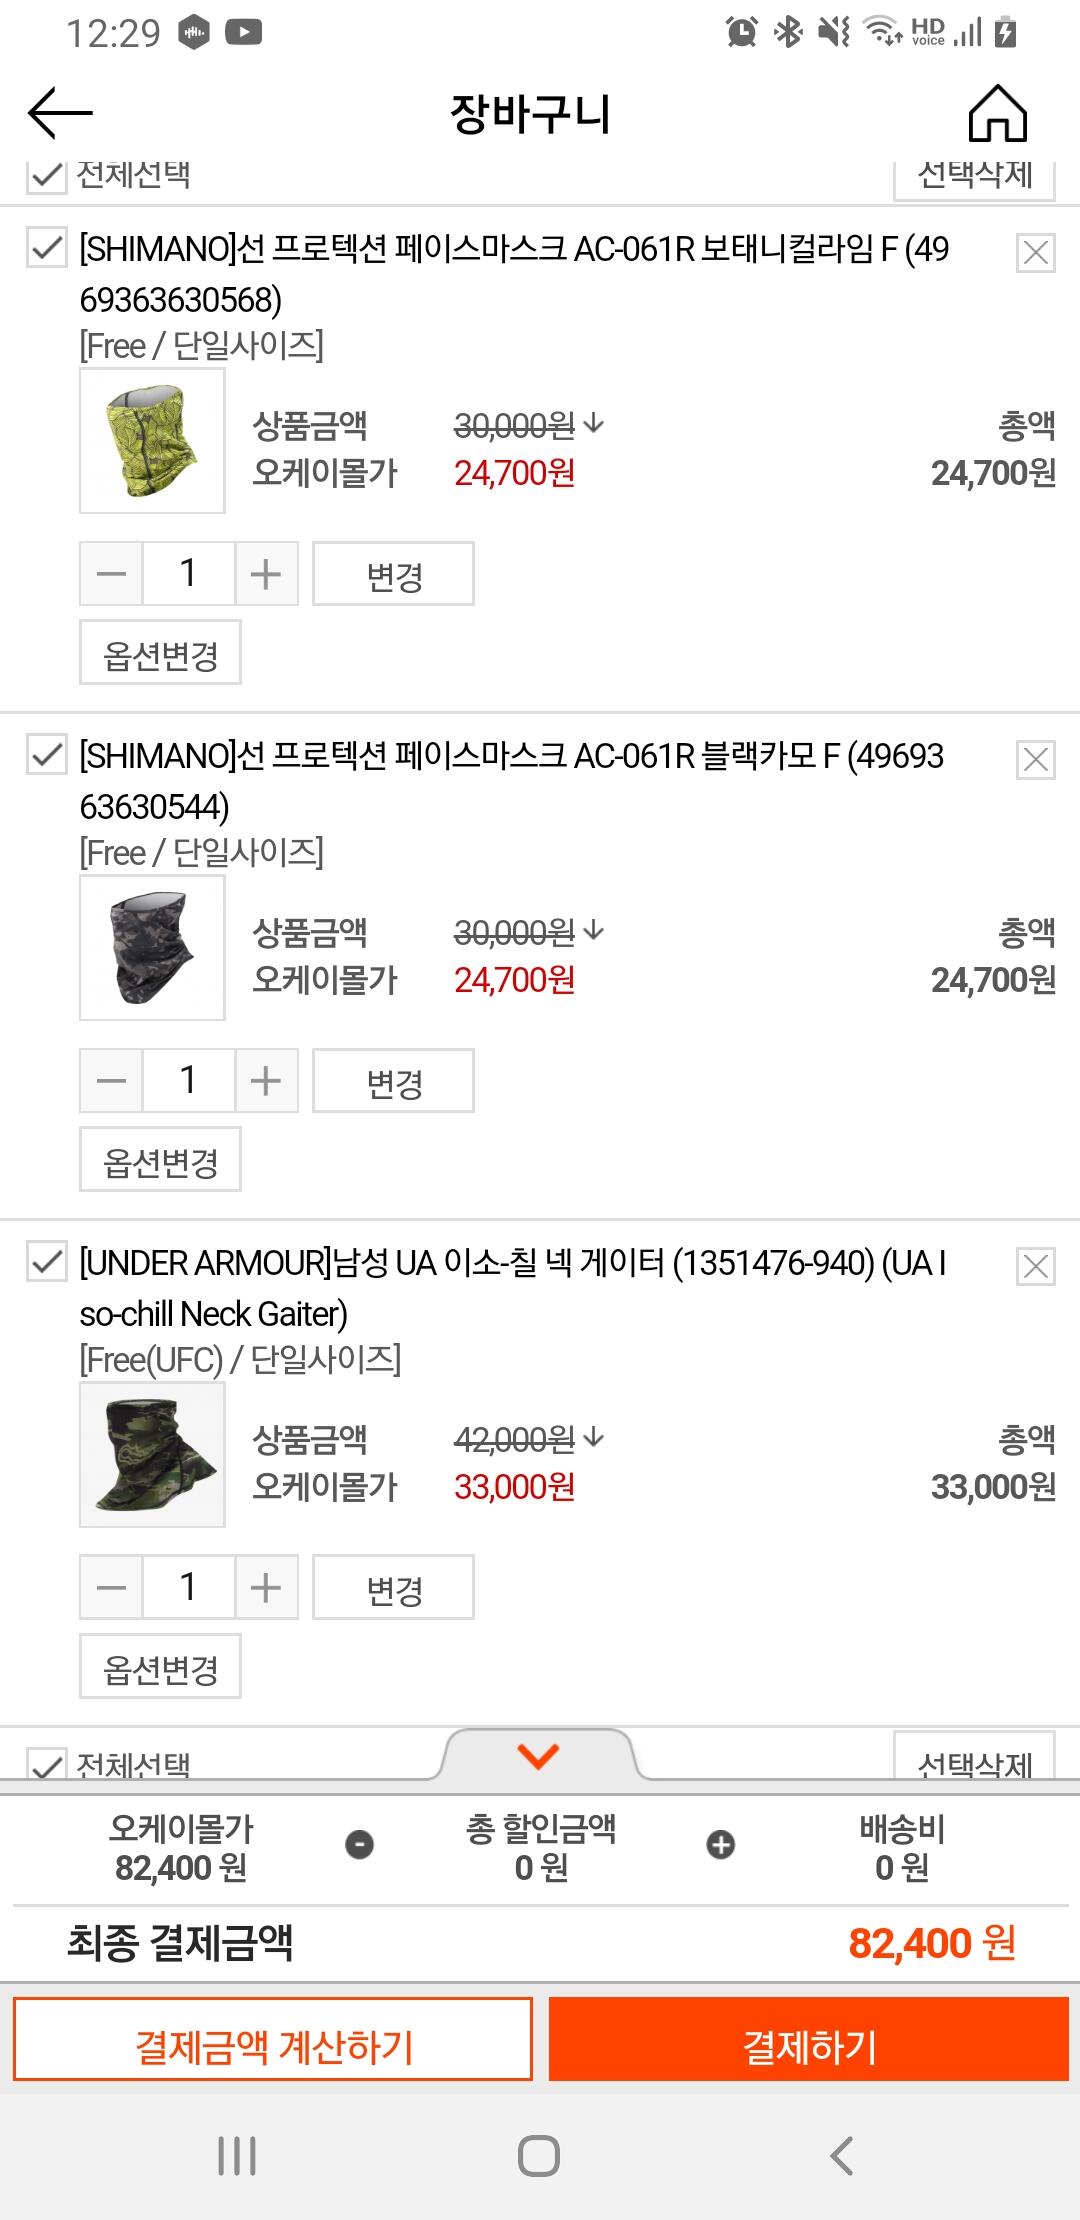Click 변경 next to the black camo quantity
The image size is (1080, 2220).
coord(393,1081)
